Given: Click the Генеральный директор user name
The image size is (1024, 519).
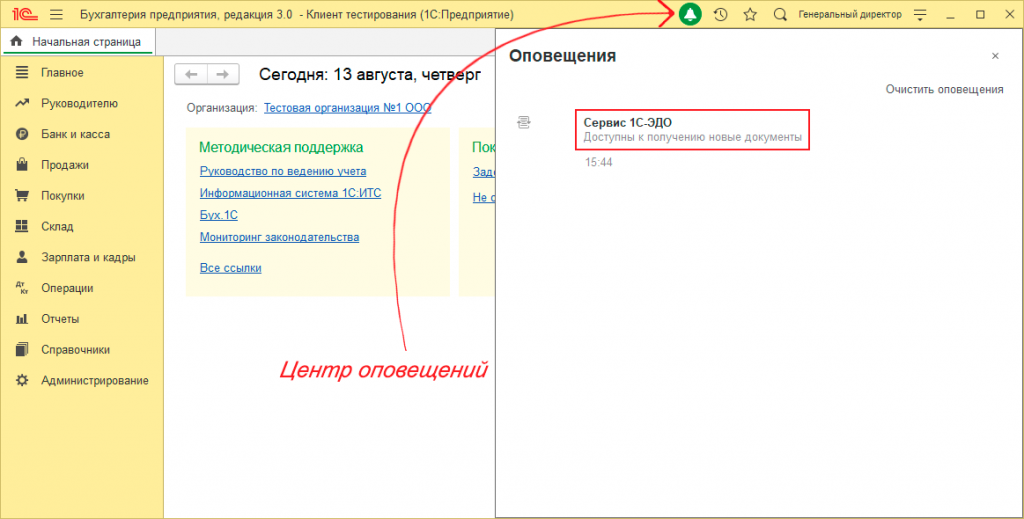Looking at the screenshot, I should click(x=850, y=14).
